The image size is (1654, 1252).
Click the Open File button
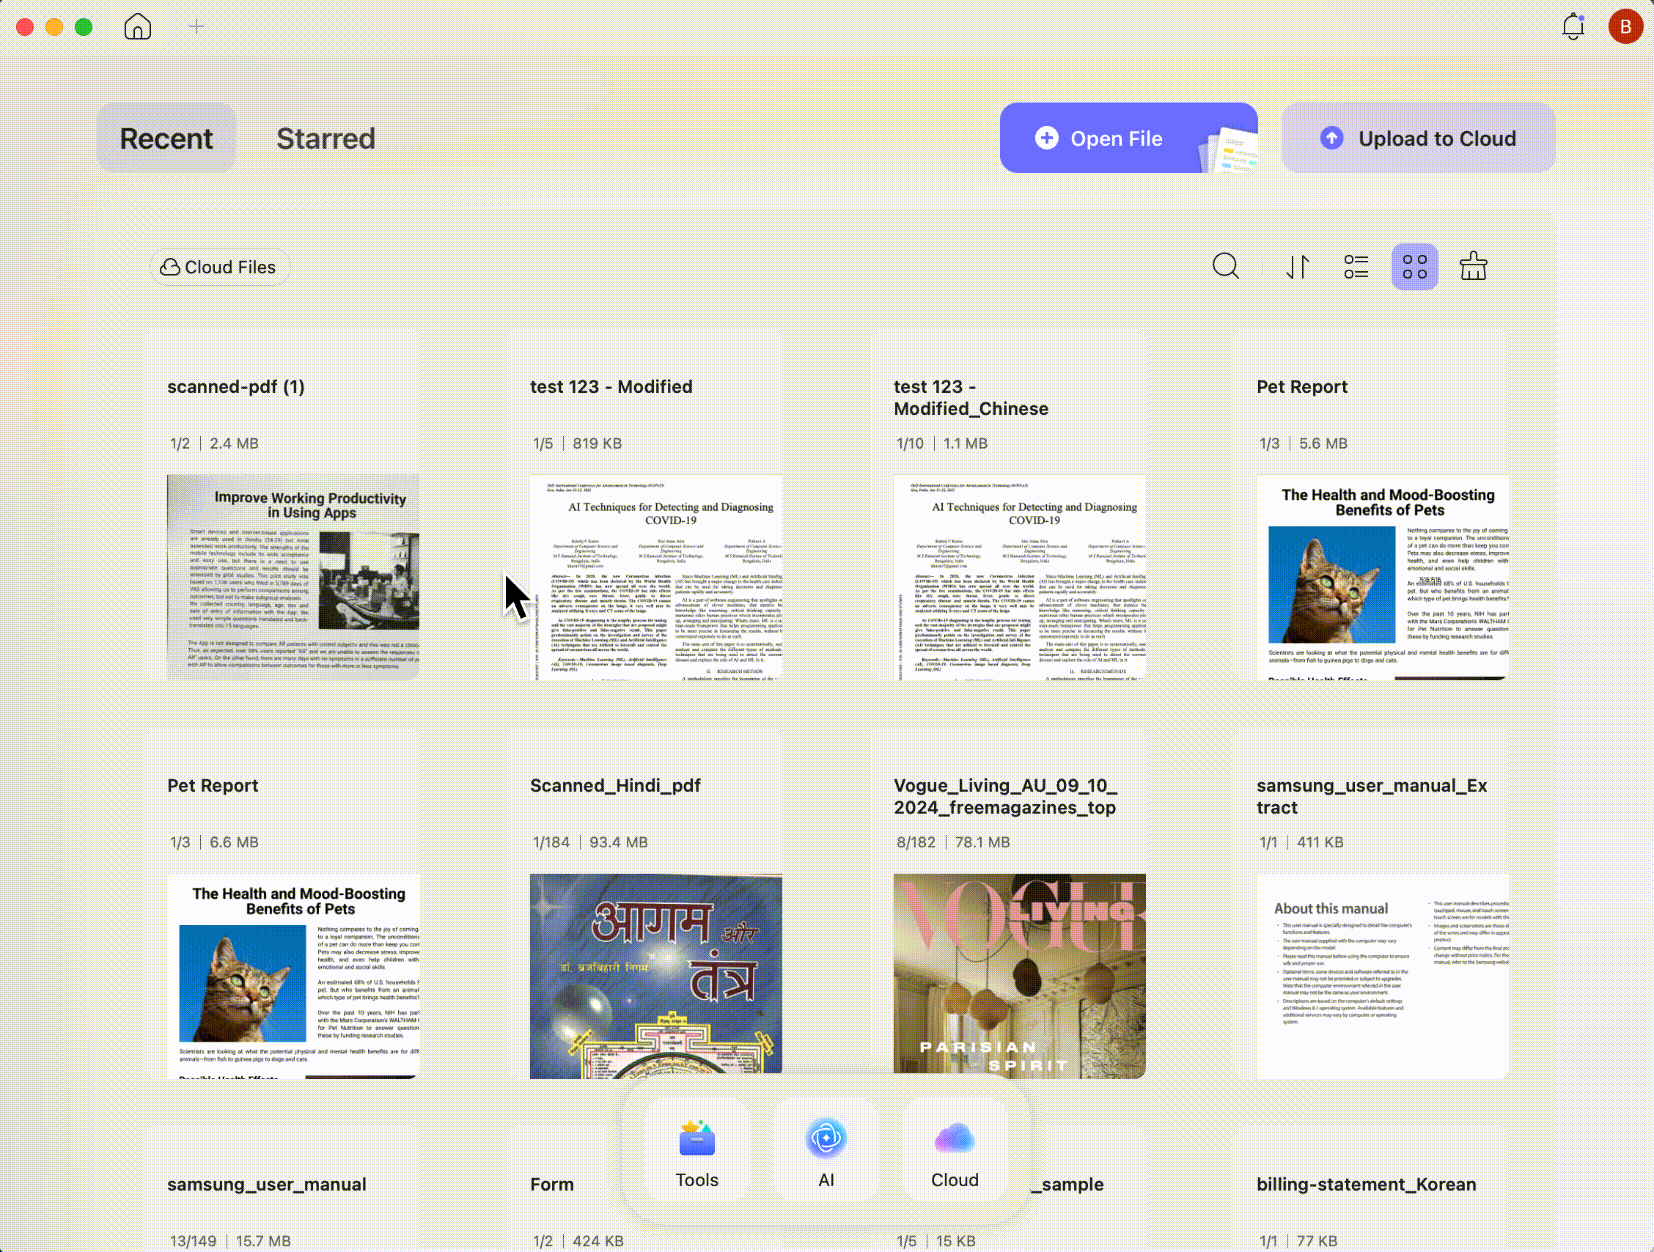pyautogui.click(x=1128, y=138)
